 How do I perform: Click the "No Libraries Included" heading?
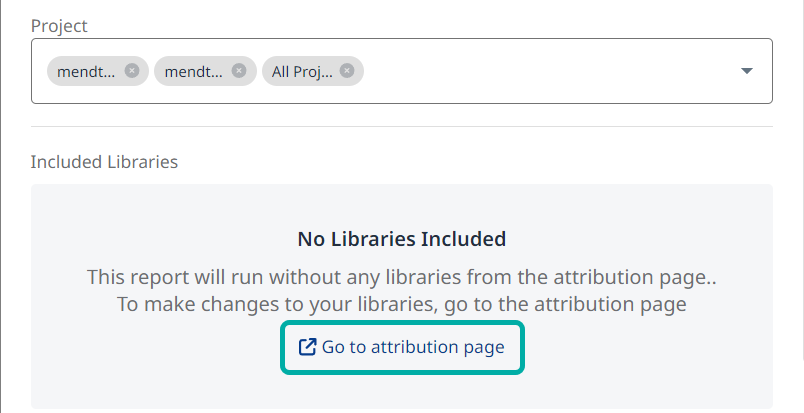point(402,239)
